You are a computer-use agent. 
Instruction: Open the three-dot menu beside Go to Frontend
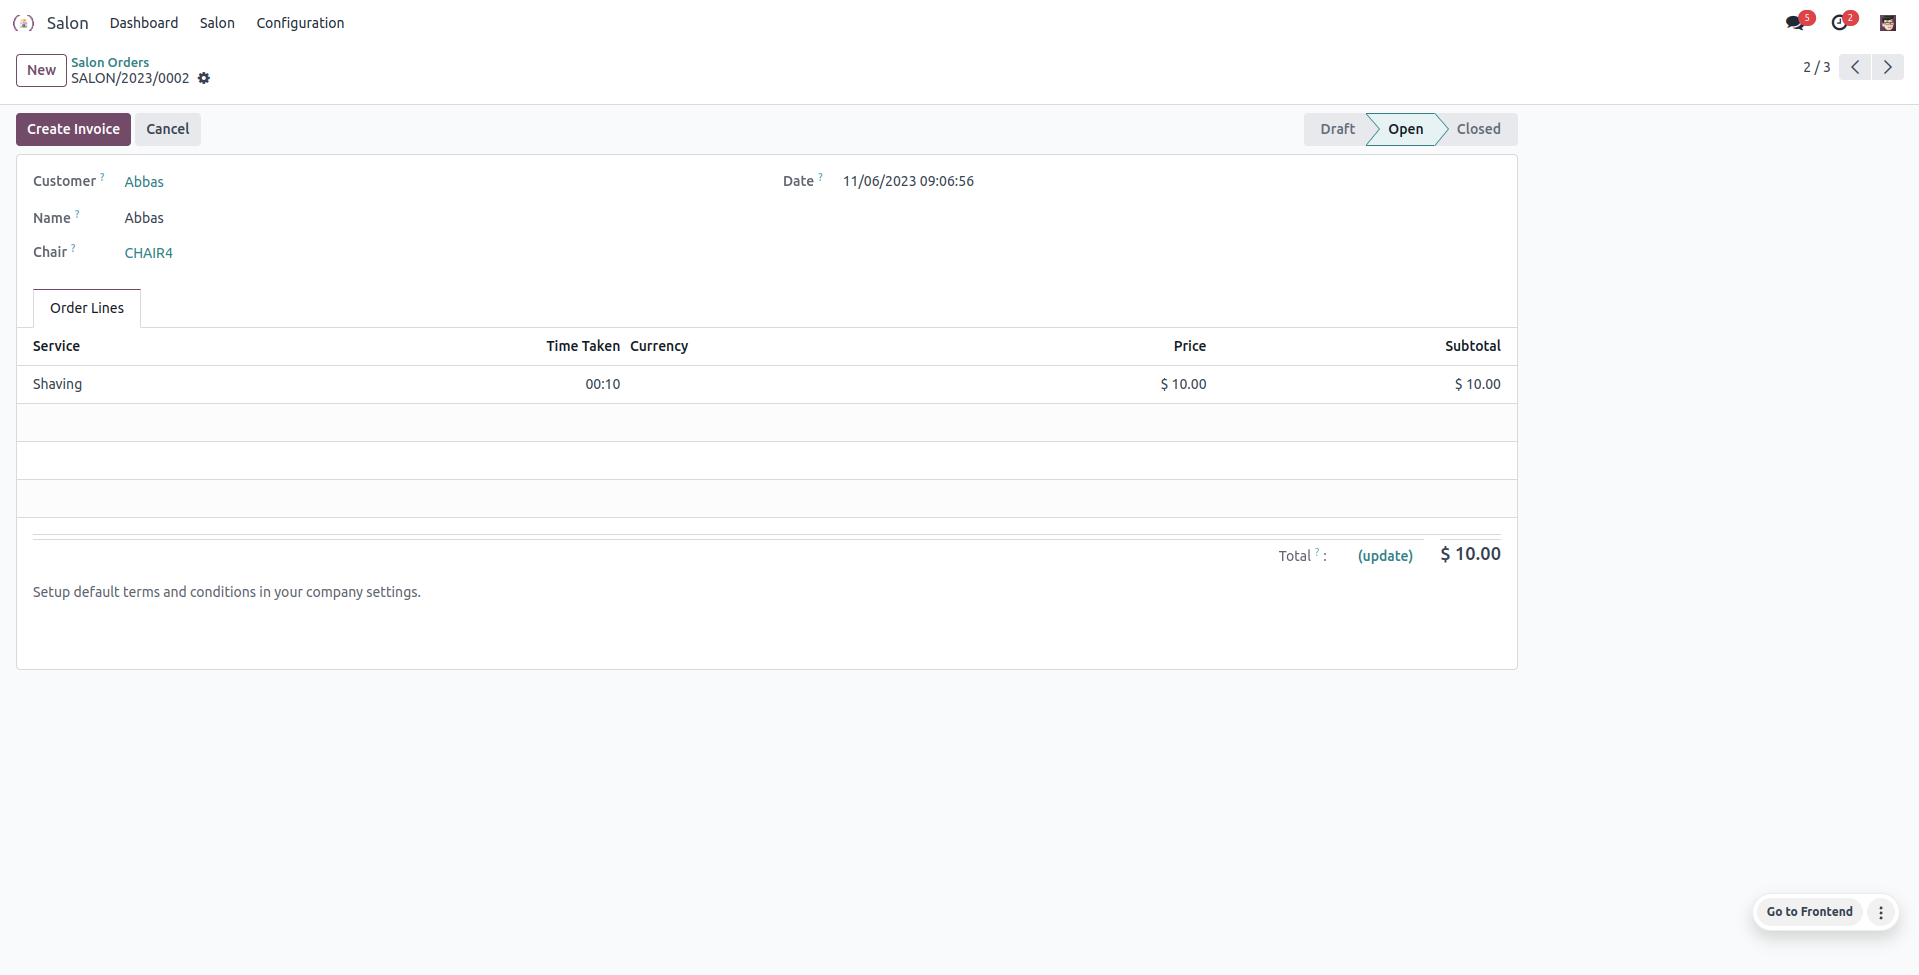pos(1881,912)
